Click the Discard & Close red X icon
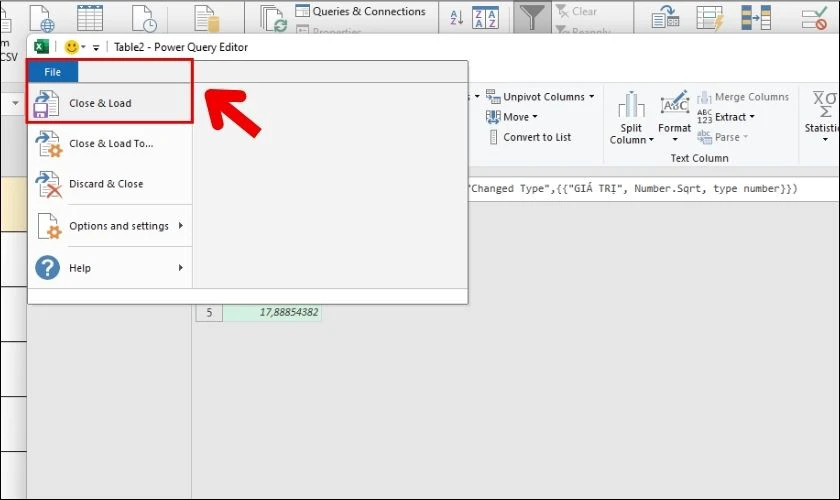The width and height of the screenshot is (840, 500). click(48, 184)
